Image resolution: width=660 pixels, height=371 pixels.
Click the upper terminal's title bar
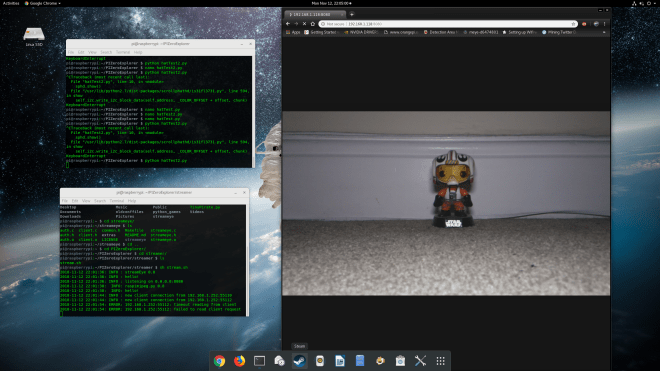[x=160, y=44]
